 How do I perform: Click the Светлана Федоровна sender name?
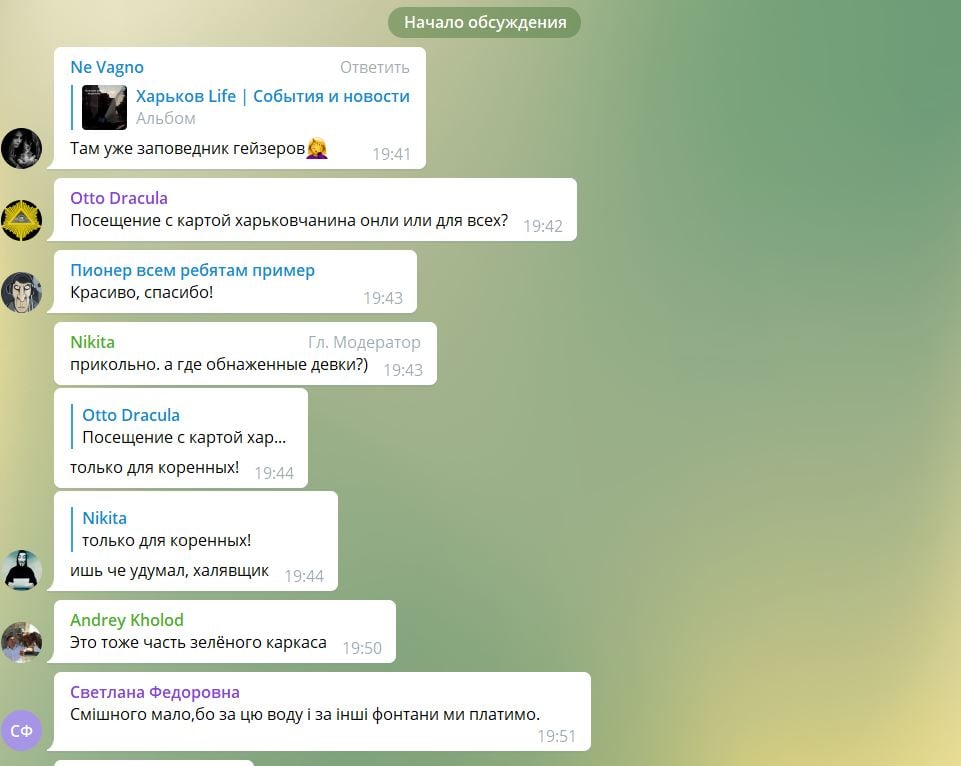click(154, 692)
